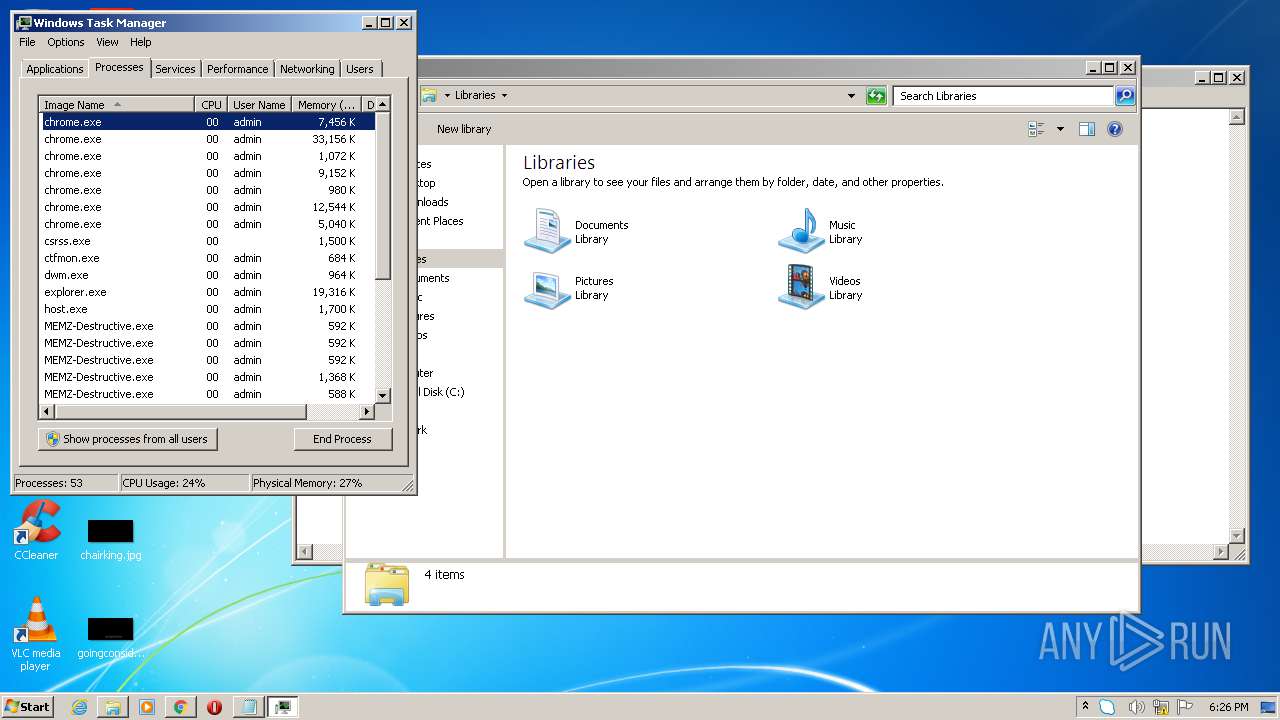
Task: Select csrss.exe process row
Action: pos(207,241)
